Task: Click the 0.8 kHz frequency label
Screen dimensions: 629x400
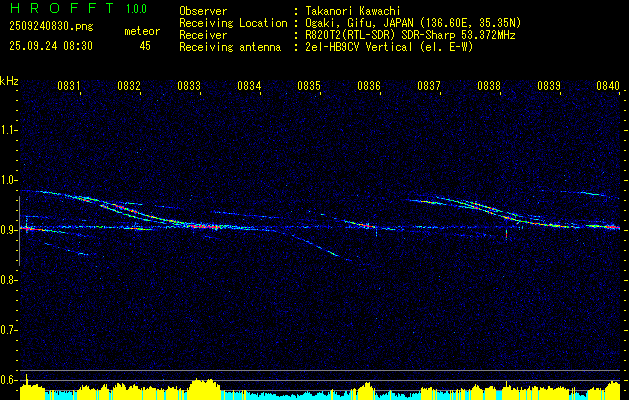Action: pos(8,280)
